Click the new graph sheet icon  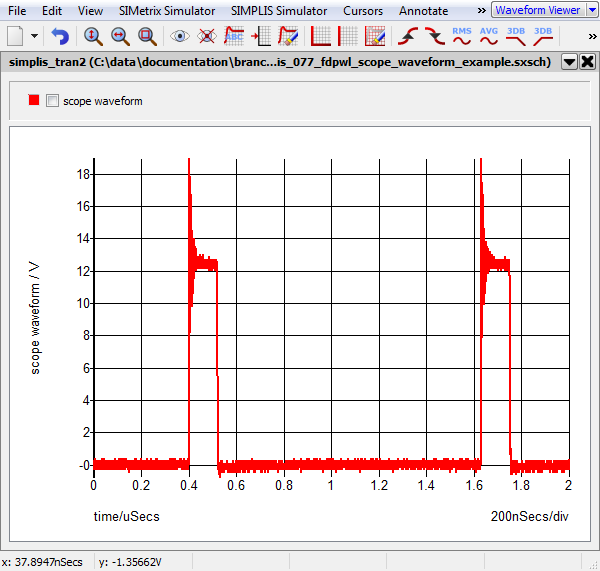15,36
